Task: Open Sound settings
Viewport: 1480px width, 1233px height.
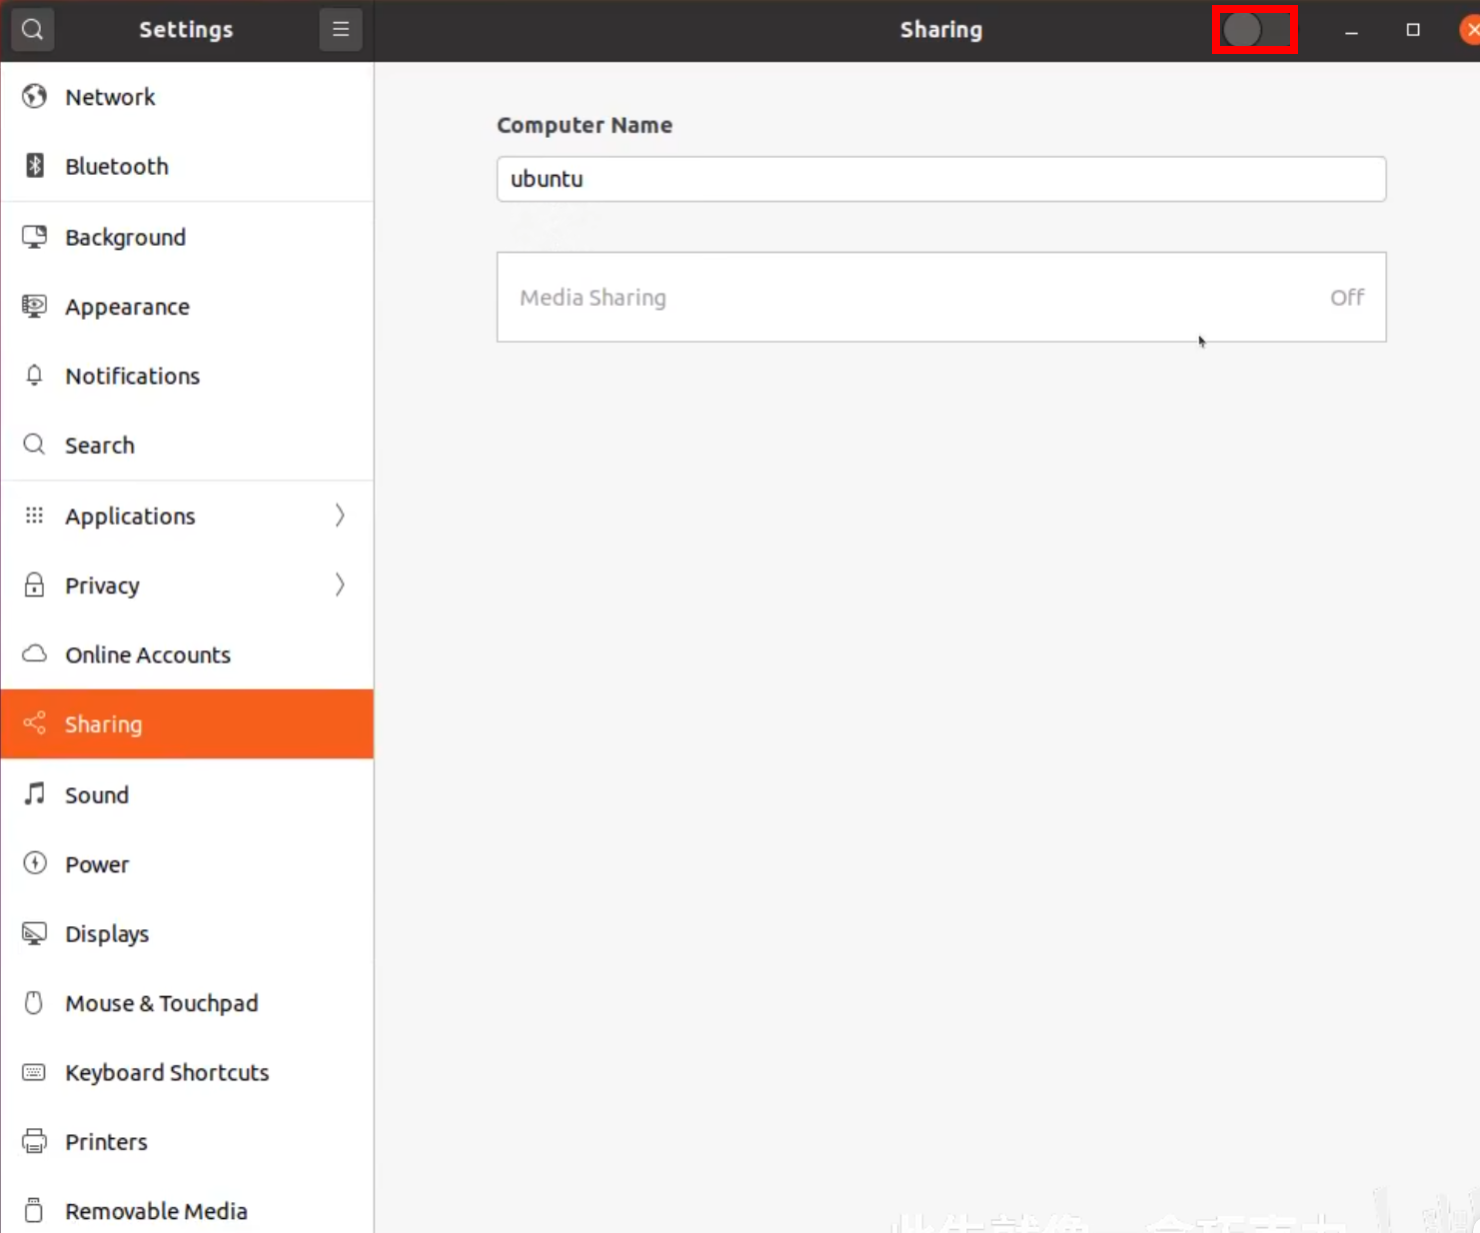Action: point(187,794)
